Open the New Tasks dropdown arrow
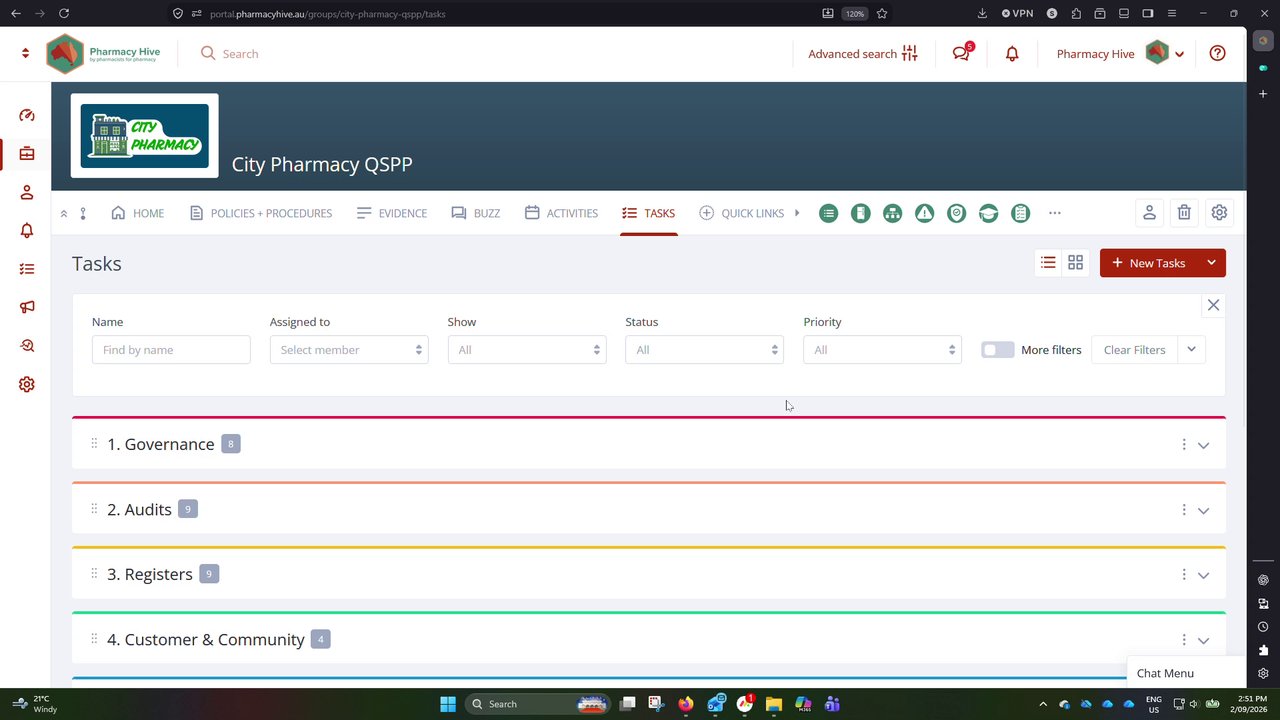Image resolution: width=1280 pixels, height=720 pixels. pyautogui.click(x=1211, y=263)
